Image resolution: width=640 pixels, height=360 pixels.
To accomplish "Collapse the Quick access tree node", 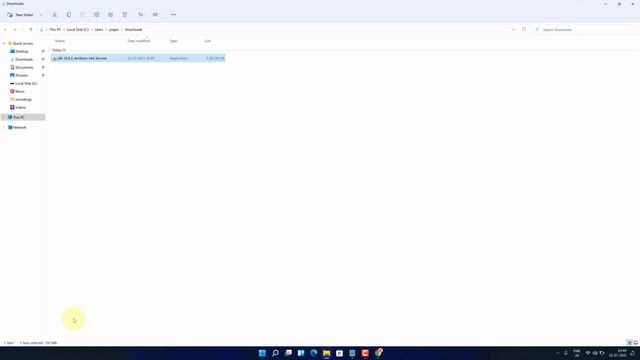I will [x=4, y=43].
